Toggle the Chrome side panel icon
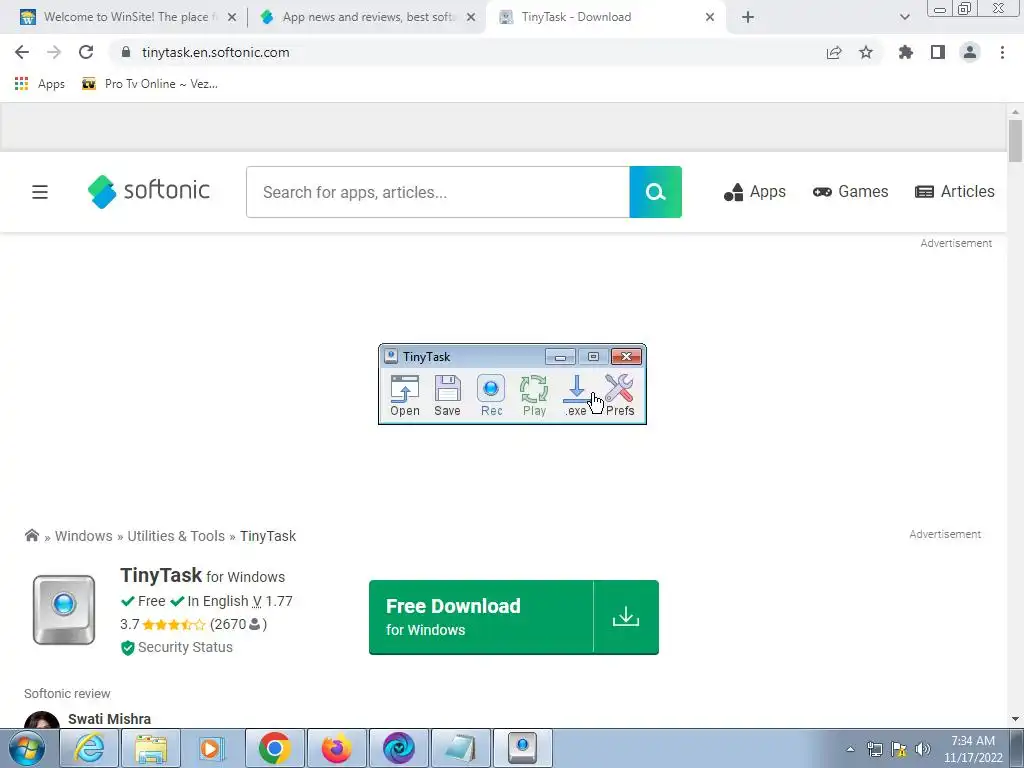This screenshot has height=768, width=1024. (x=938, y=52)
